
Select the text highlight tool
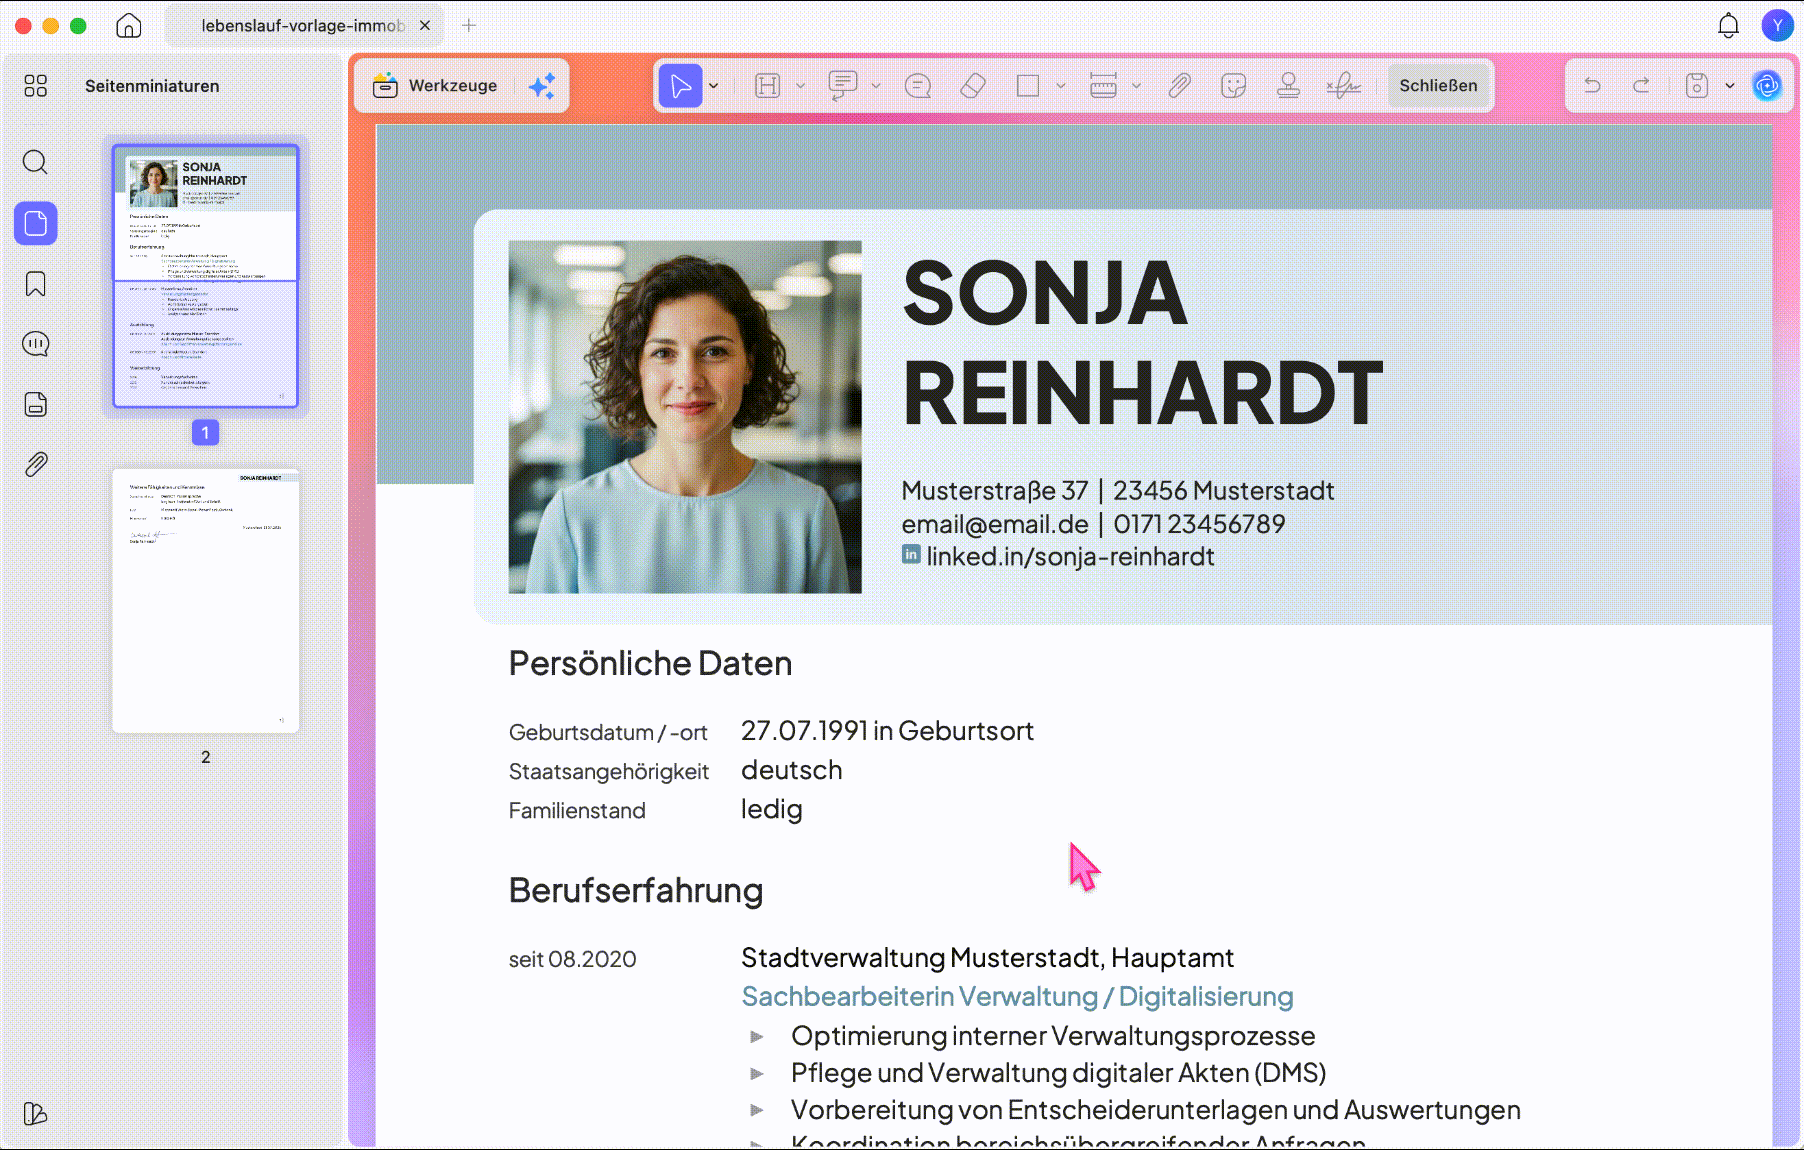click(x=767, y=86)
